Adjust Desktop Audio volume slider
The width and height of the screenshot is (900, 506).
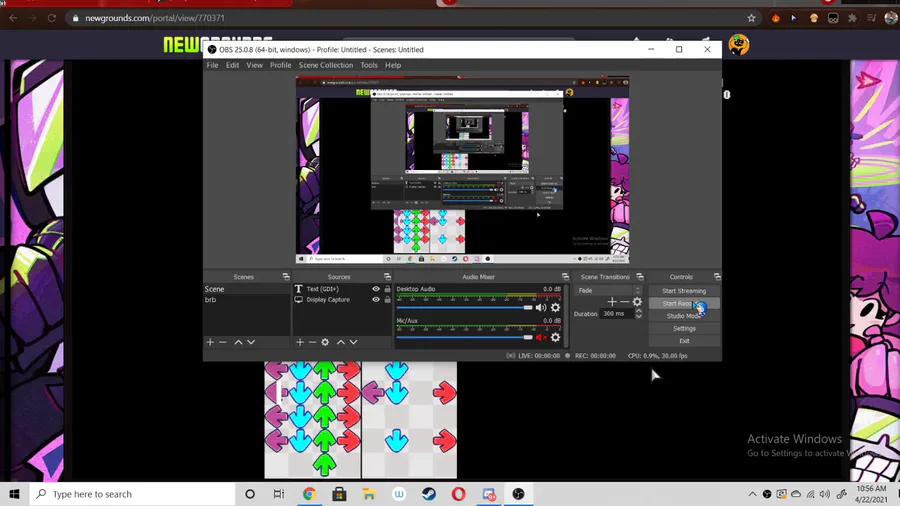pyautogui.click(x=464, y=308)
